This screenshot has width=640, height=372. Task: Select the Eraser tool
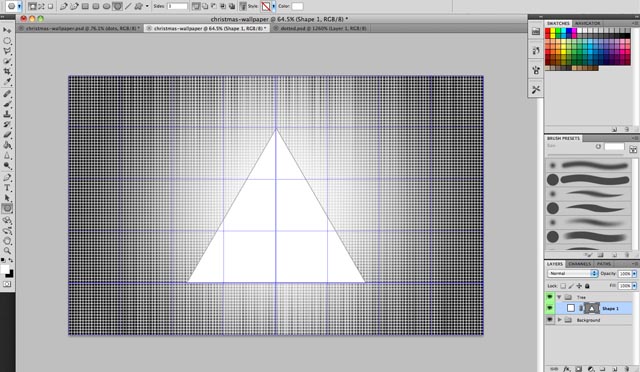pyautogui.click(x=7, y=135)
